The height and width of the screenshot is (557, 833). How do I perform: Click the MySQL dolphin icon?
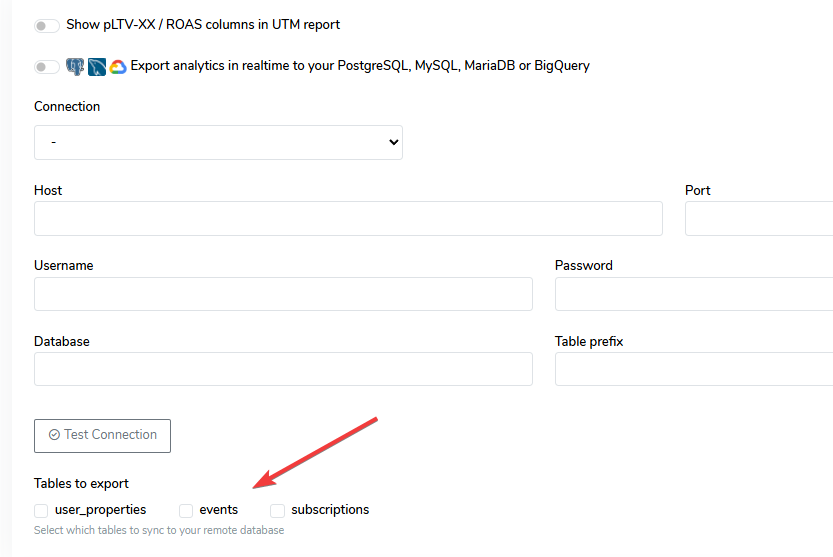pos(97,66)
